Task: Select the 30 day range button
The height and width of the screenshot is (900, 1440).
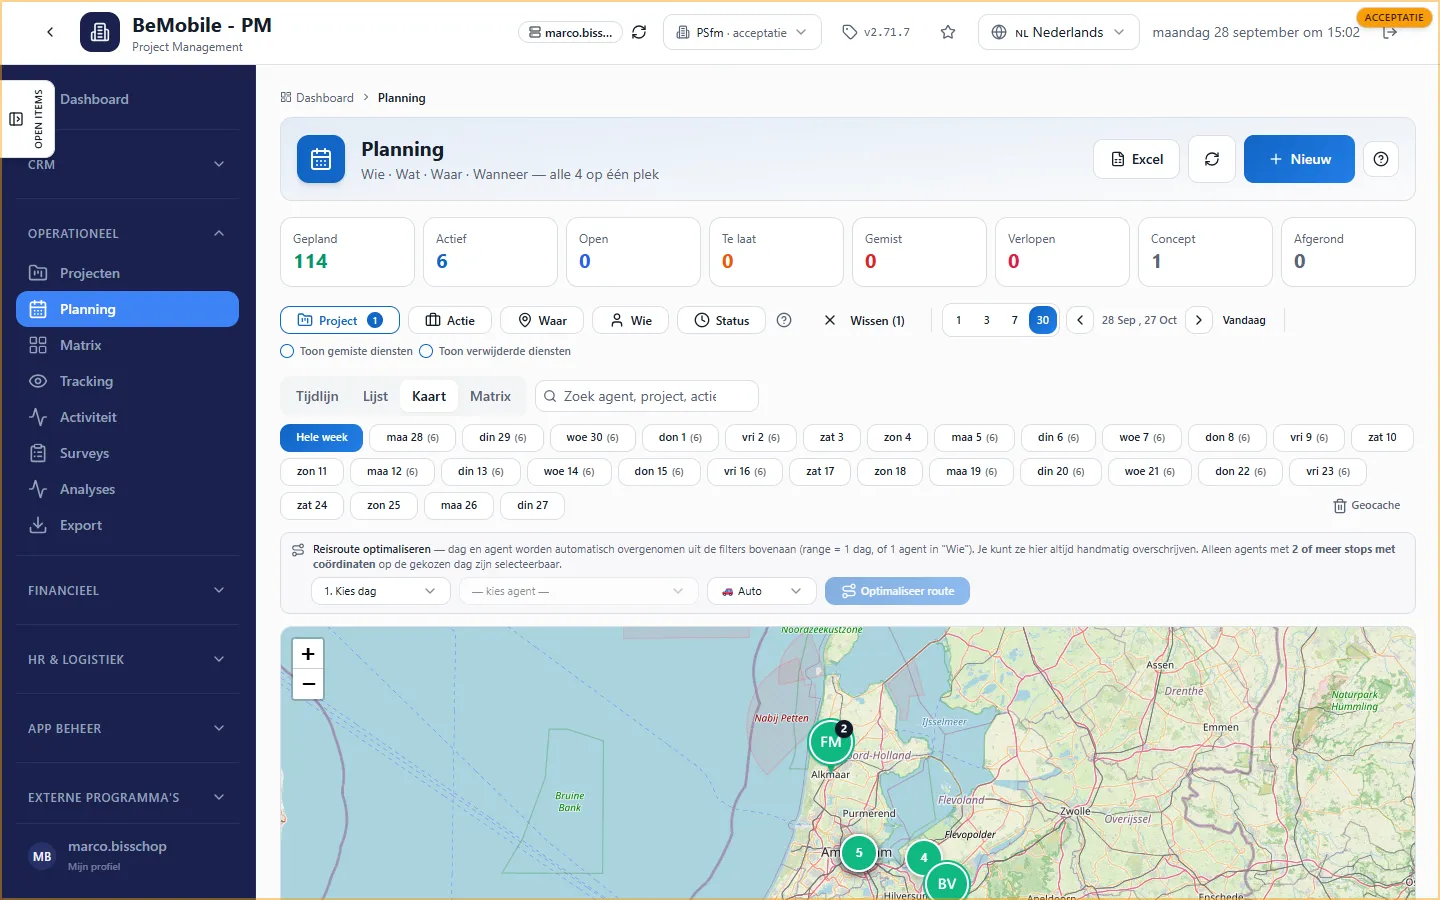Action: (1043, 320)
